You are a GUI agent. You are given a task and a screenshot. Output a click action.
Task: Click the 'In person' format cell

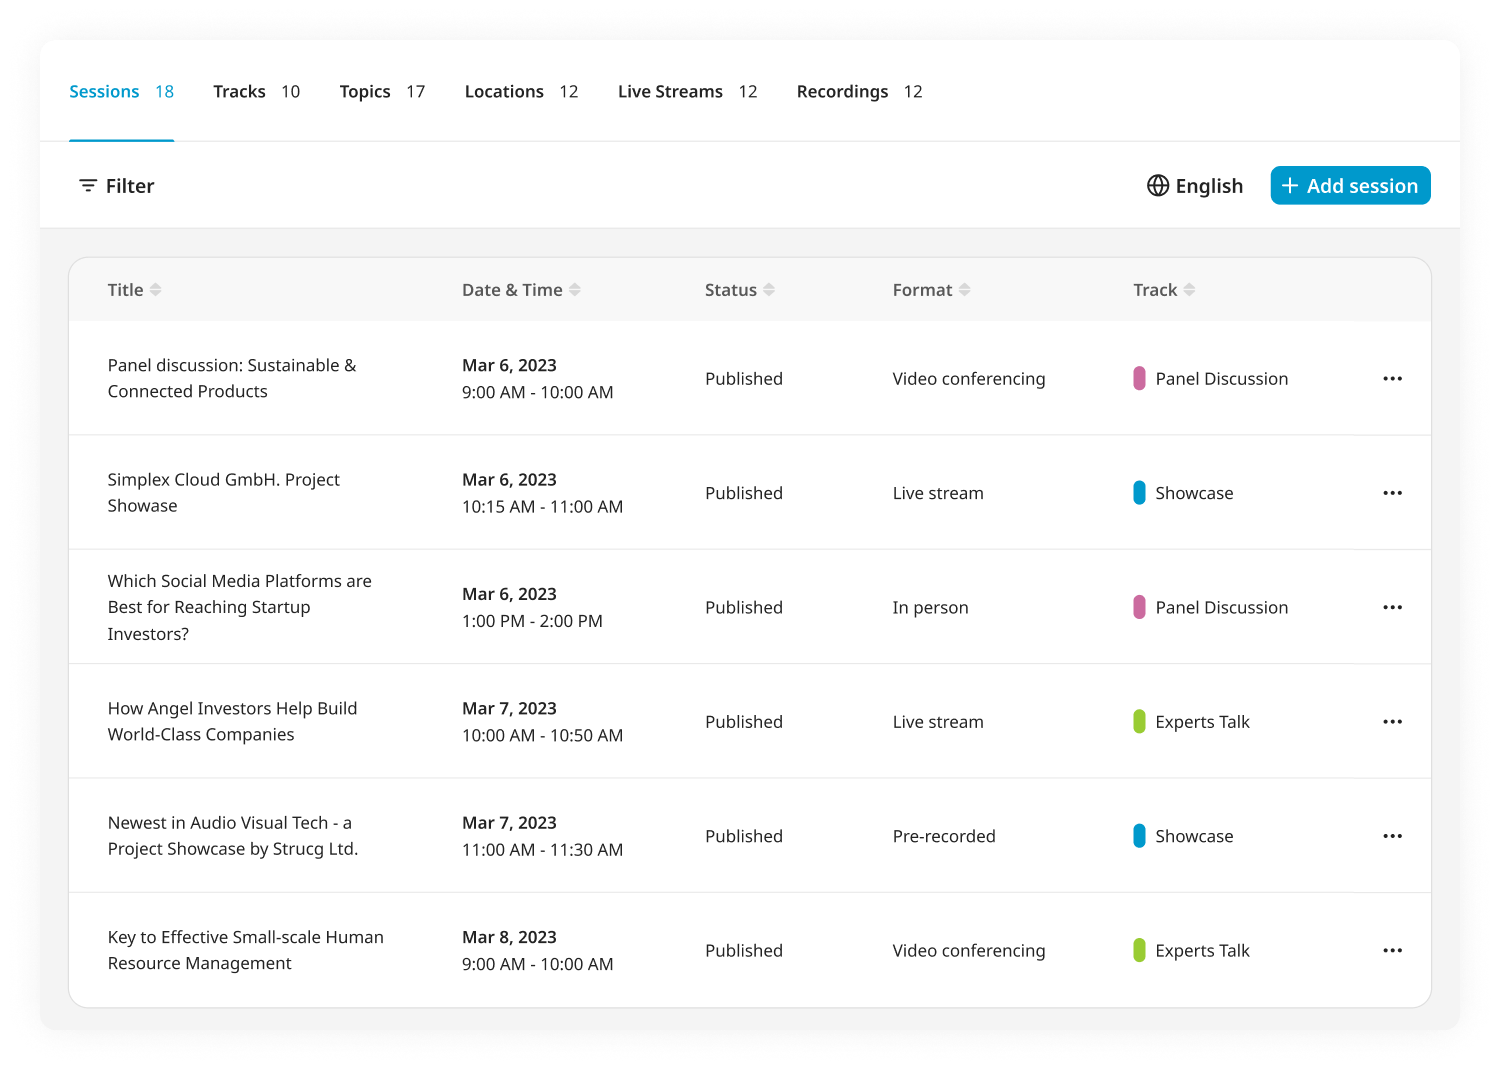click(930, 608)
